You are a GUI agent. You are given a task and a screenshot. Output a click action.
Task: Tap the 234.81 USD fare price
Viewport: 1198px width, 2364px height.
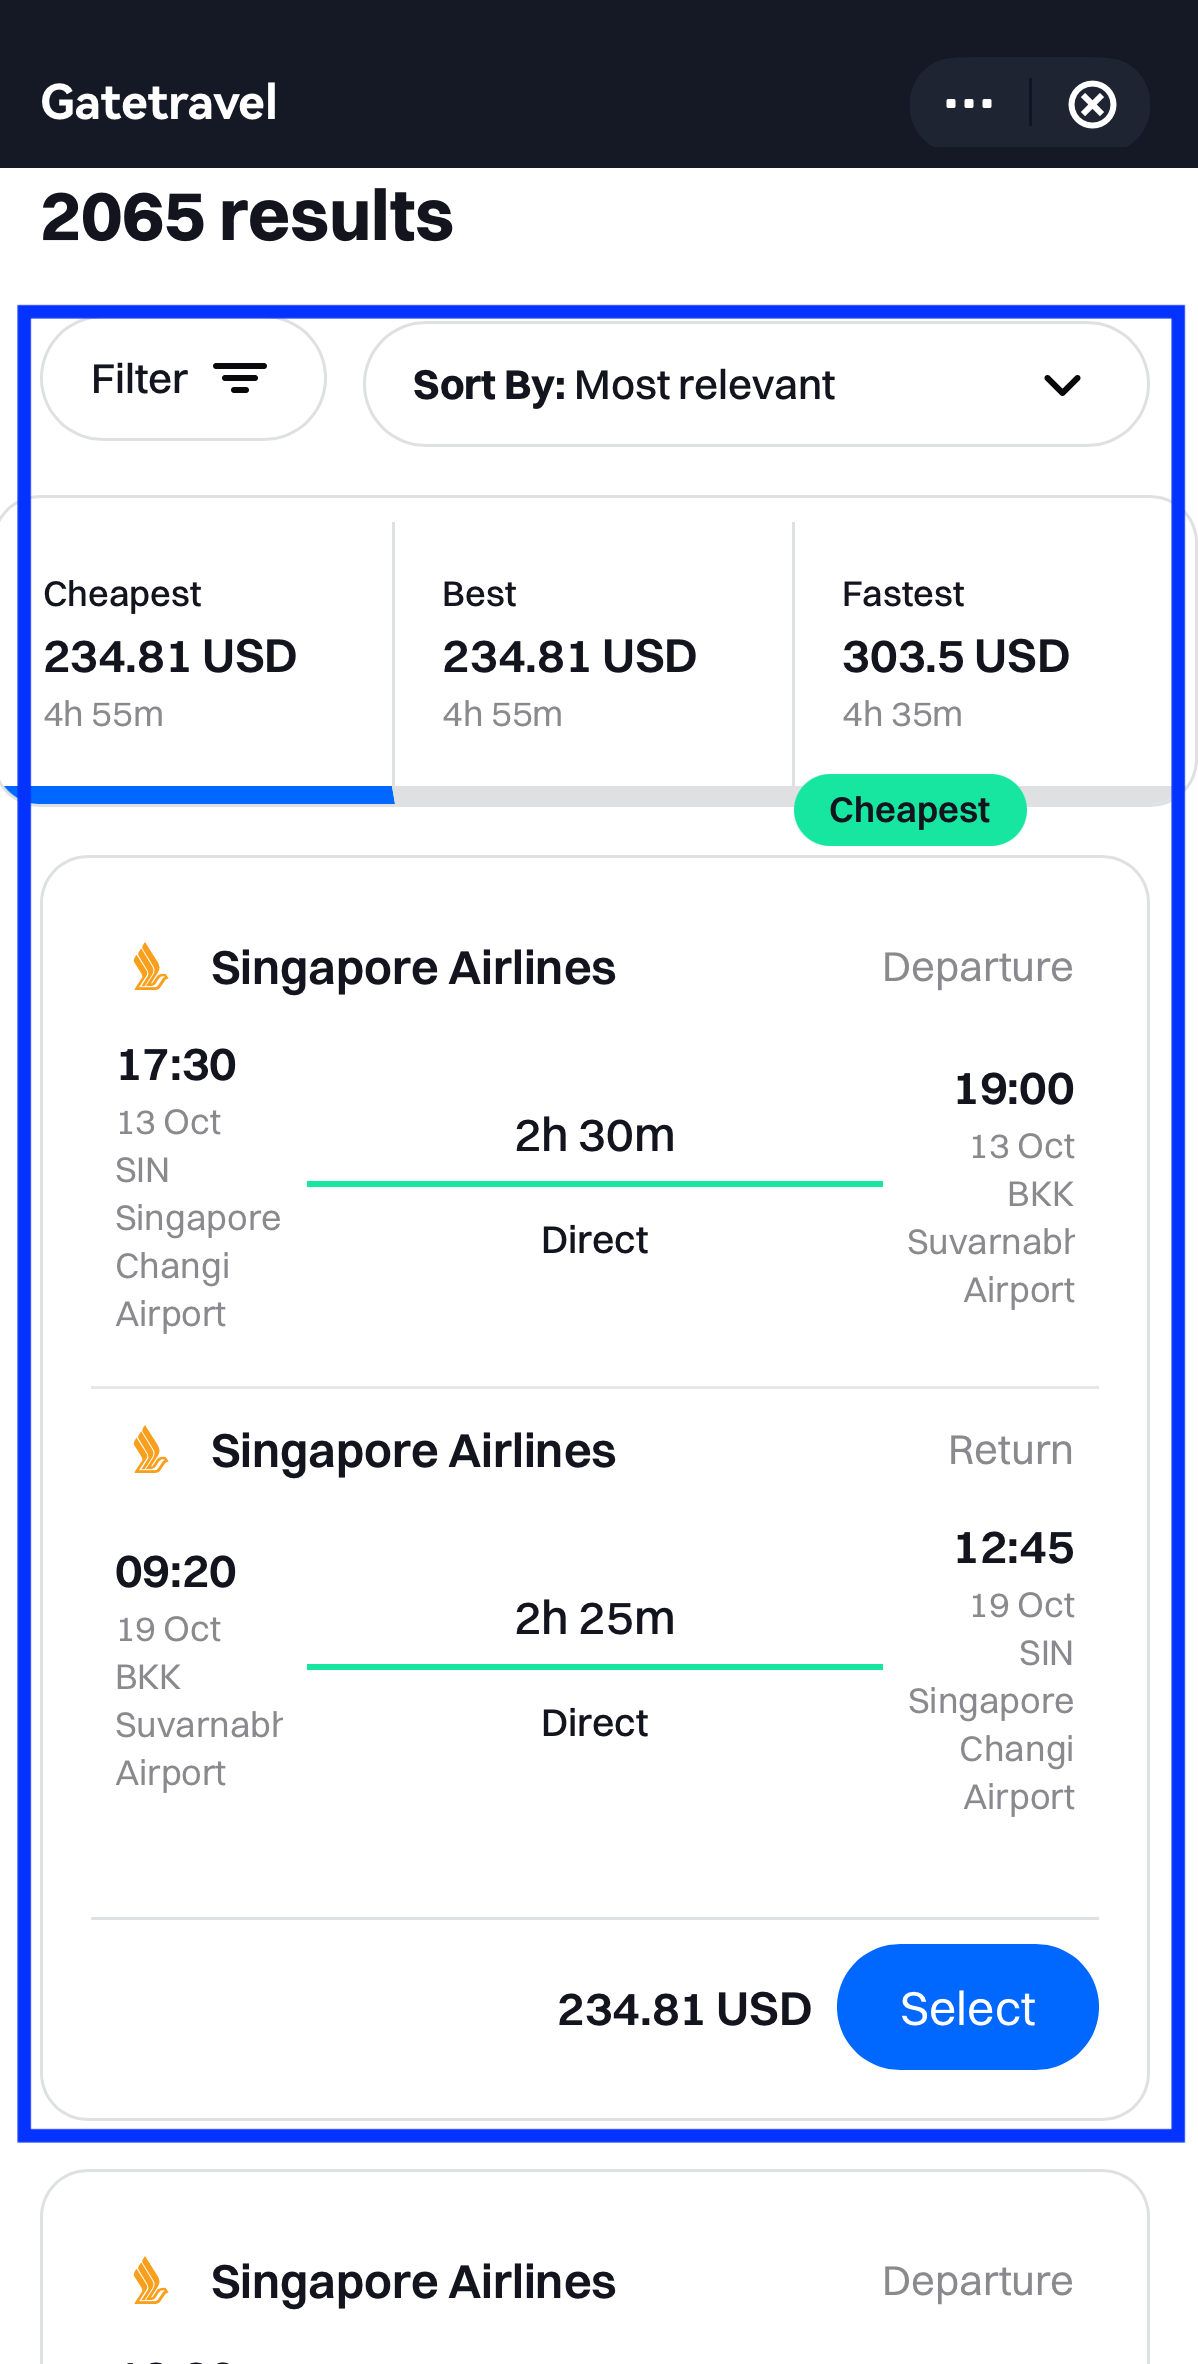pyautogui.click(x=684, y=2009)
